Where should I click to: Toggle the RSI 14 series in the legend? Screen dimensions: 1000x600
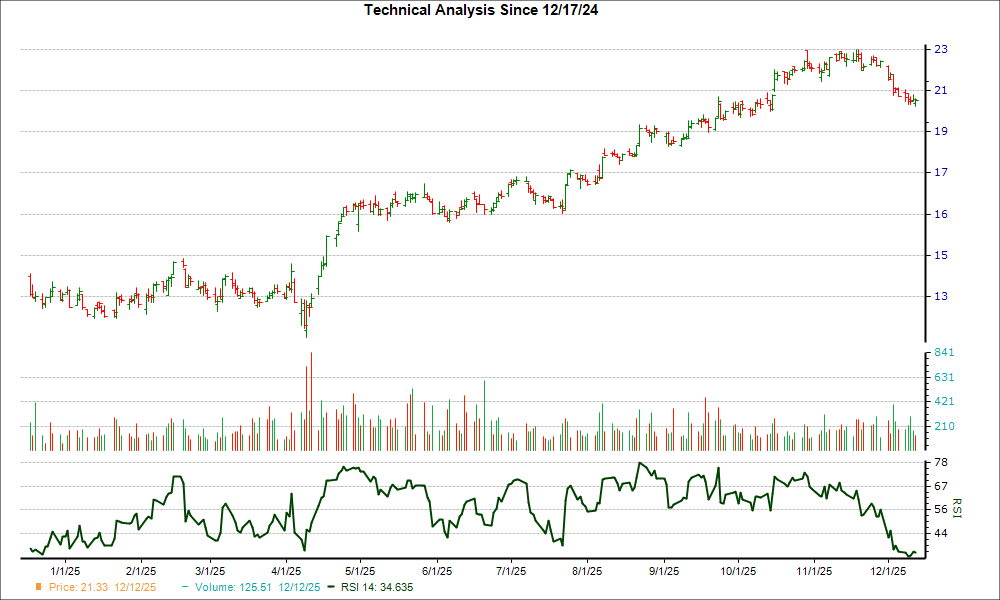tap(375, 588)
